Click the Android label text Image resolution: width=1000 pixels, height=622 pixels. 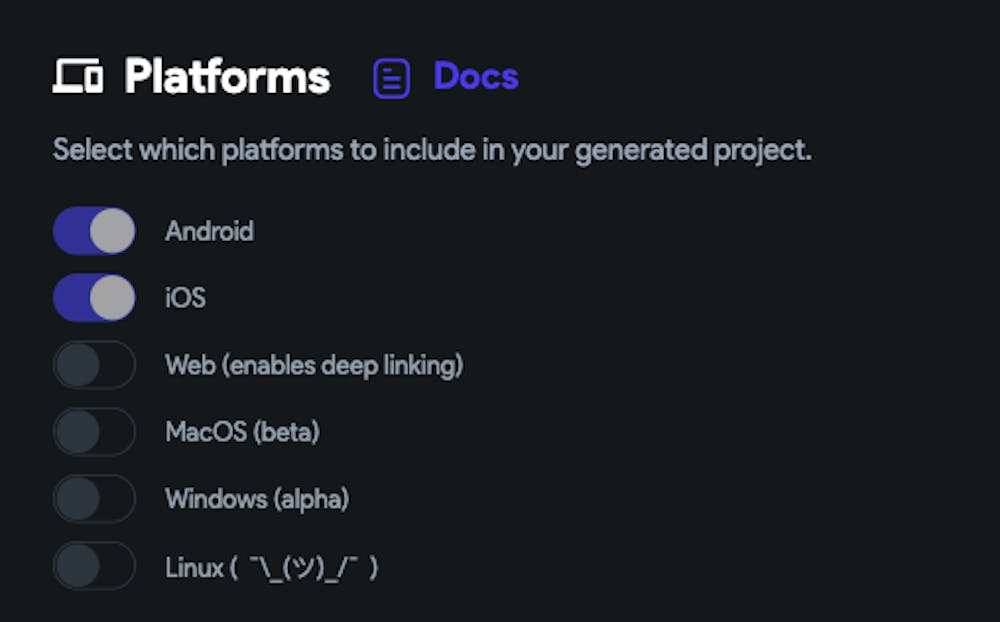(x=209, y=231)
